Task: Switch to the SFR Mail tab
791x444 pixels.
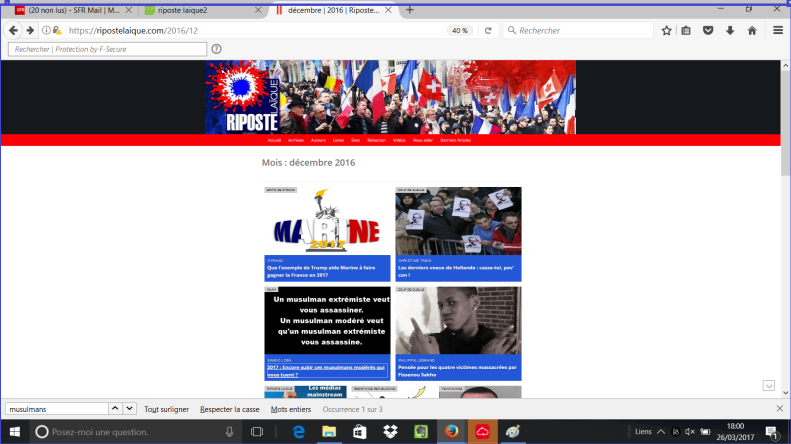Action: tap(71, 10)
